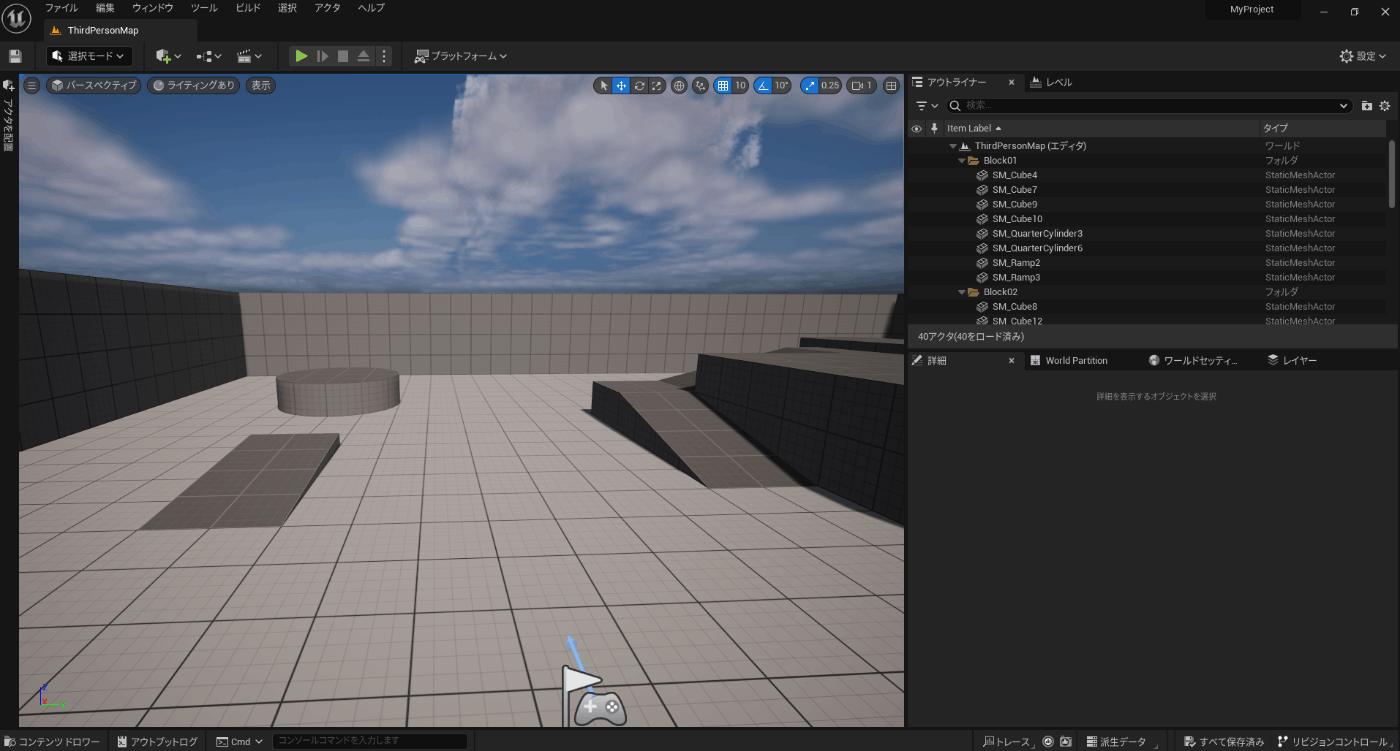Activate the scale gizmo tool
The height and width of the screenshot is (751, 1400).
(657, 86)
